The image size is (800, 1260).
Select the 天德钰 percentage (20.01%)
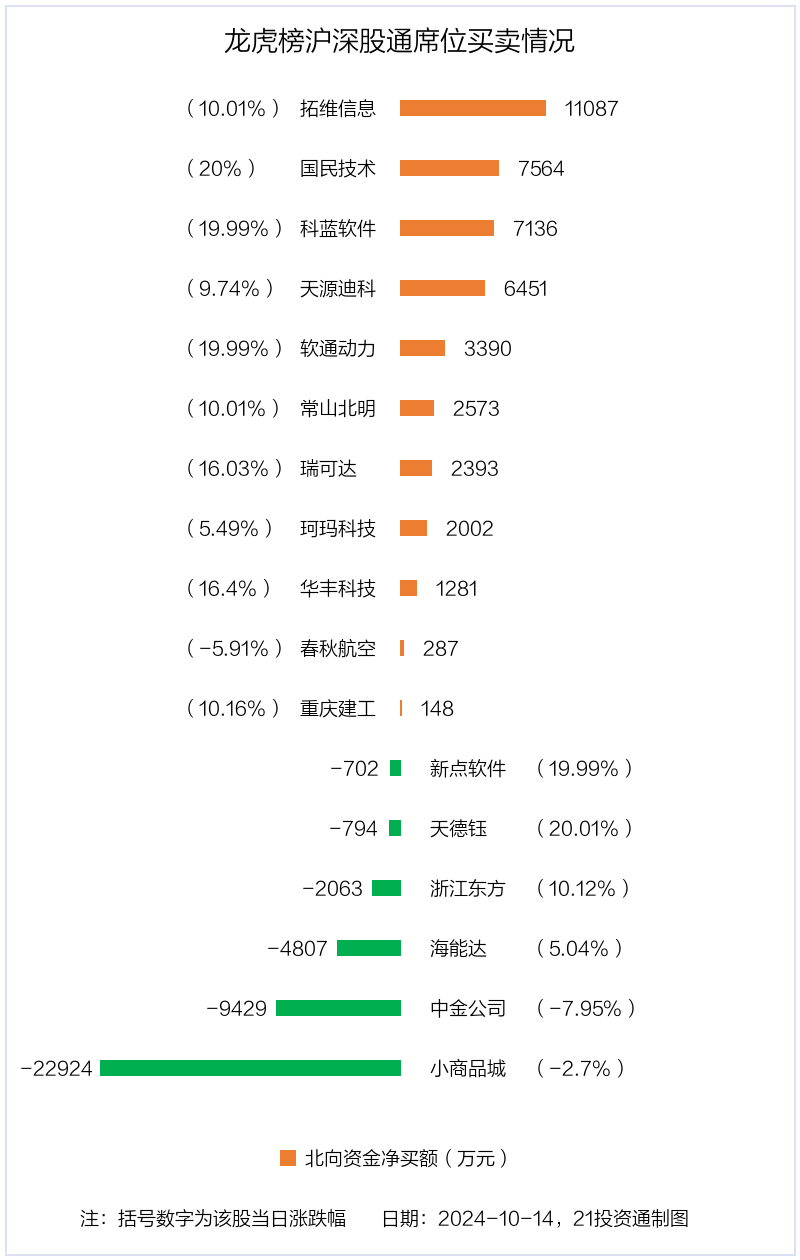tap(584, 828)
